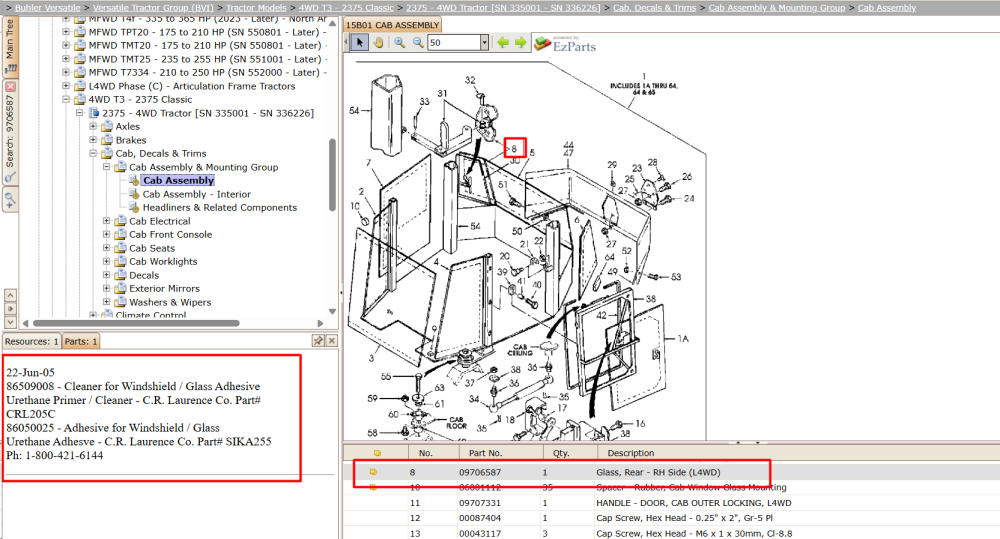Expand the Exterior Mirrors node

point(107,288)
